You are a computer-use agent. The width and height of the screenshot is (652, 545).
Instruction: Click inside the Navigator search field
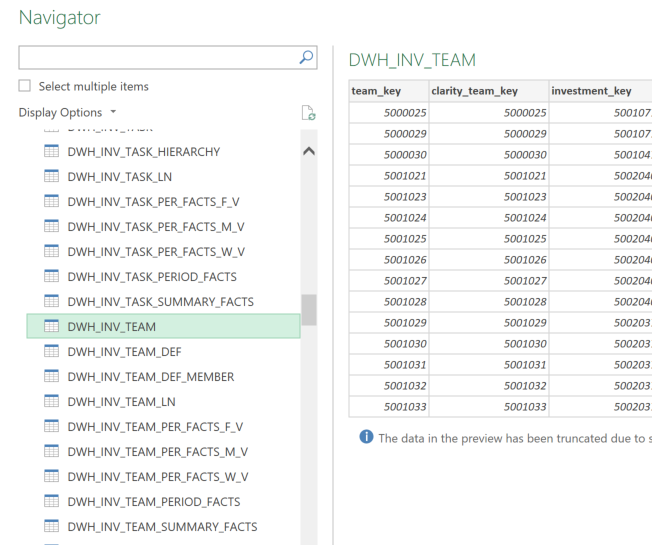pos(158,59)
